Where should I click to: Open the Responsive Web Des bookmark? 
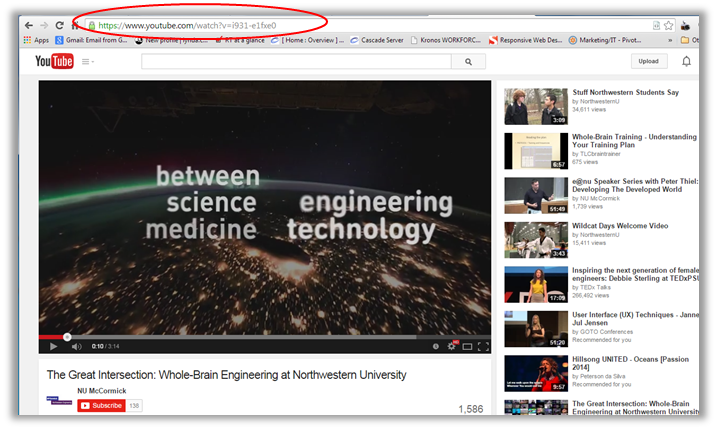525,40
